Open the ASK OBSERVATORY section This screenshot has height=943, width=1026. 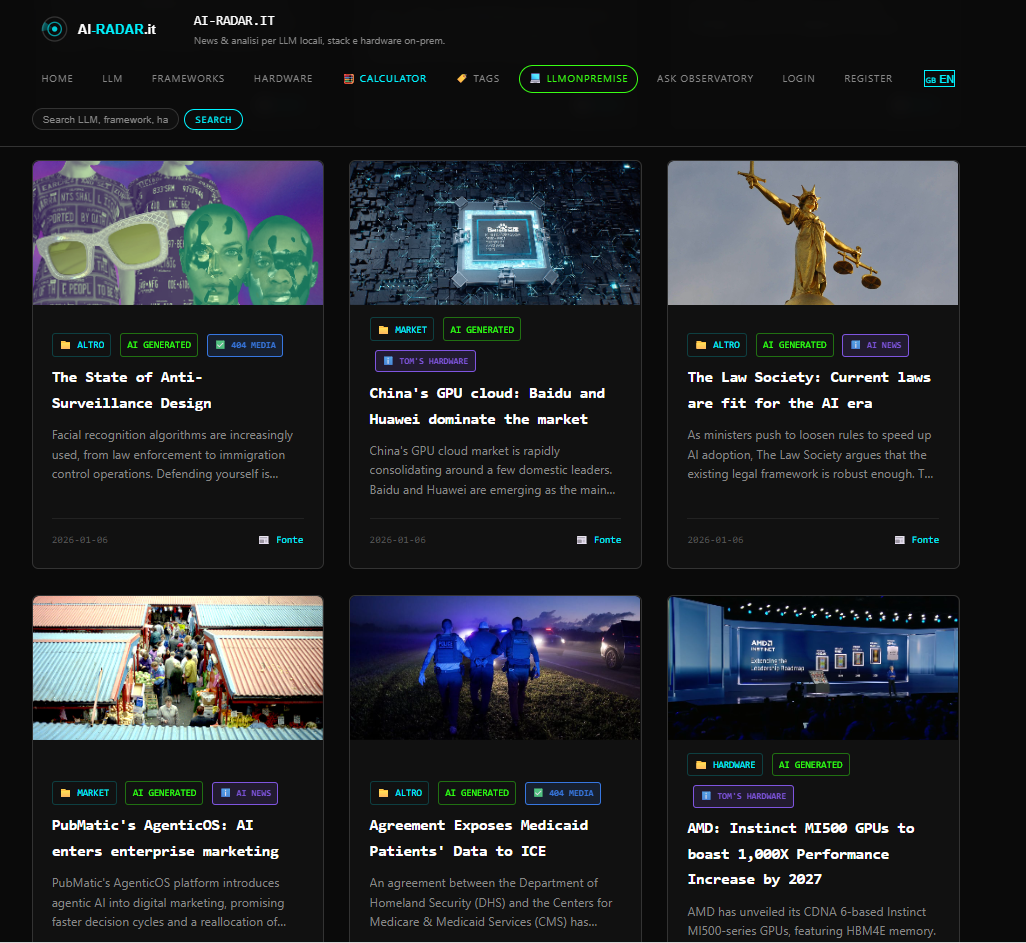704,78
